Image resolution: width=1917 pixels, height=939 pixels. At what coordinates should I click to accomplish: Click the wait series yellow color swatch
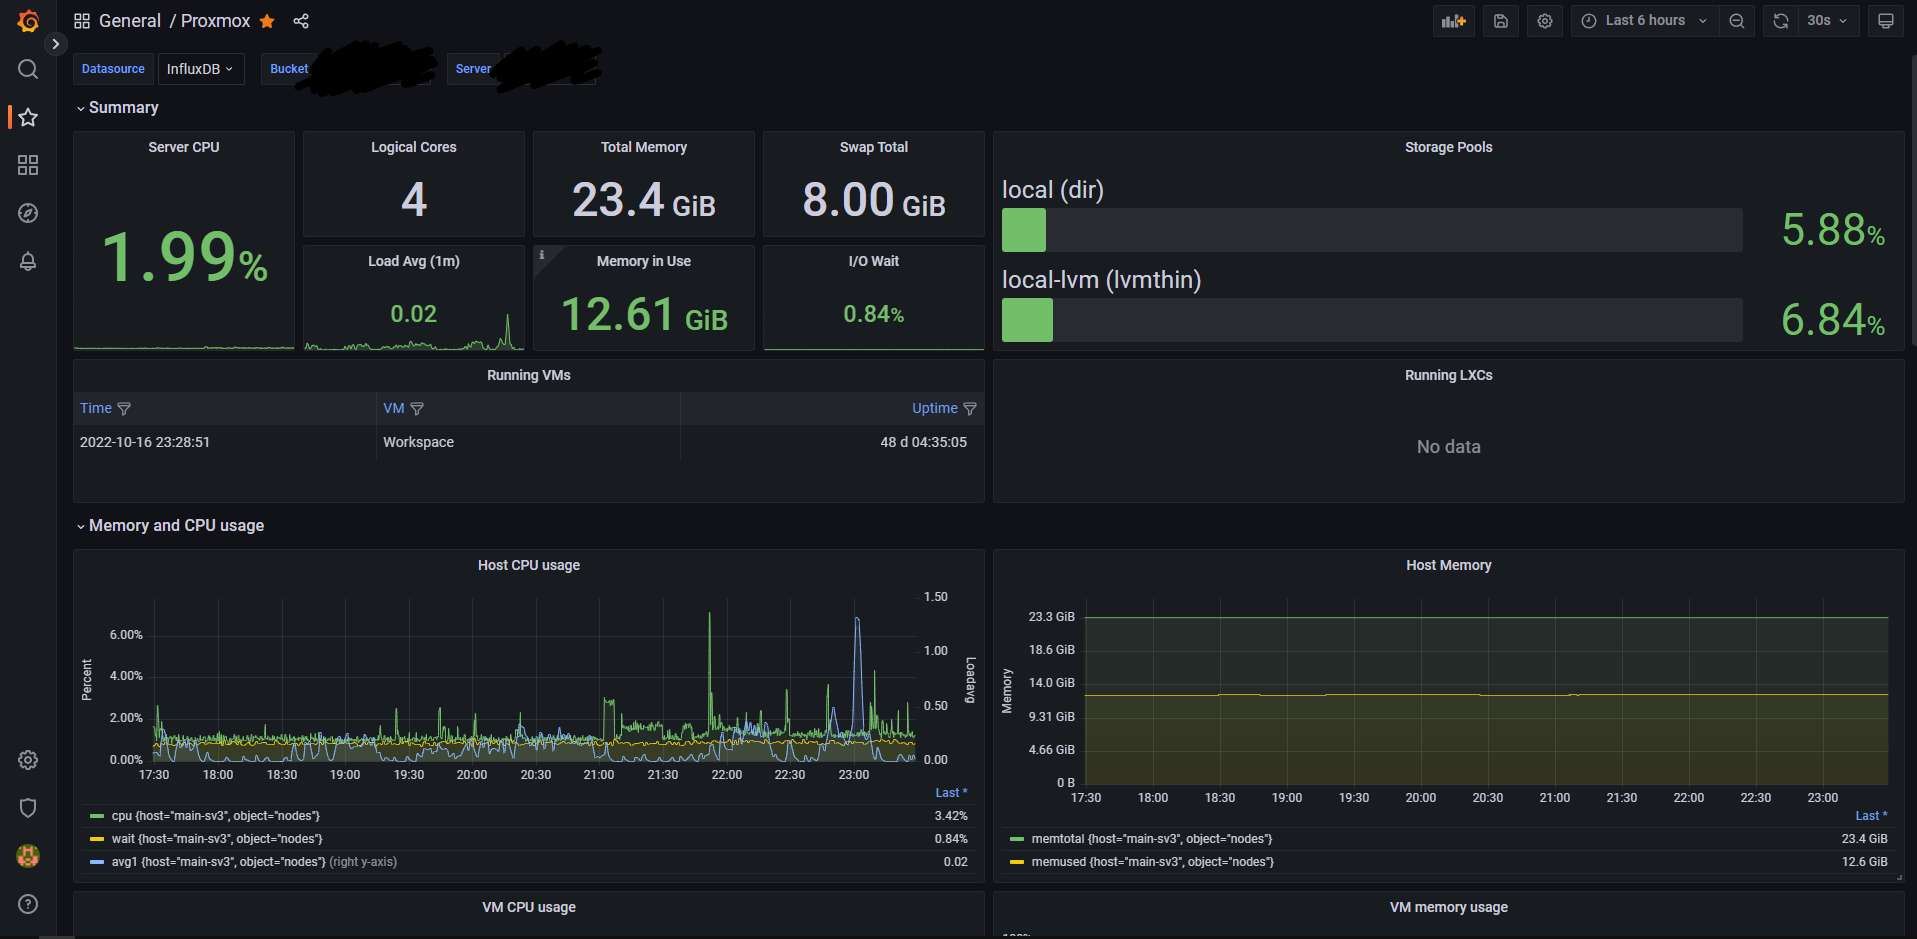(x=97, y=839)
